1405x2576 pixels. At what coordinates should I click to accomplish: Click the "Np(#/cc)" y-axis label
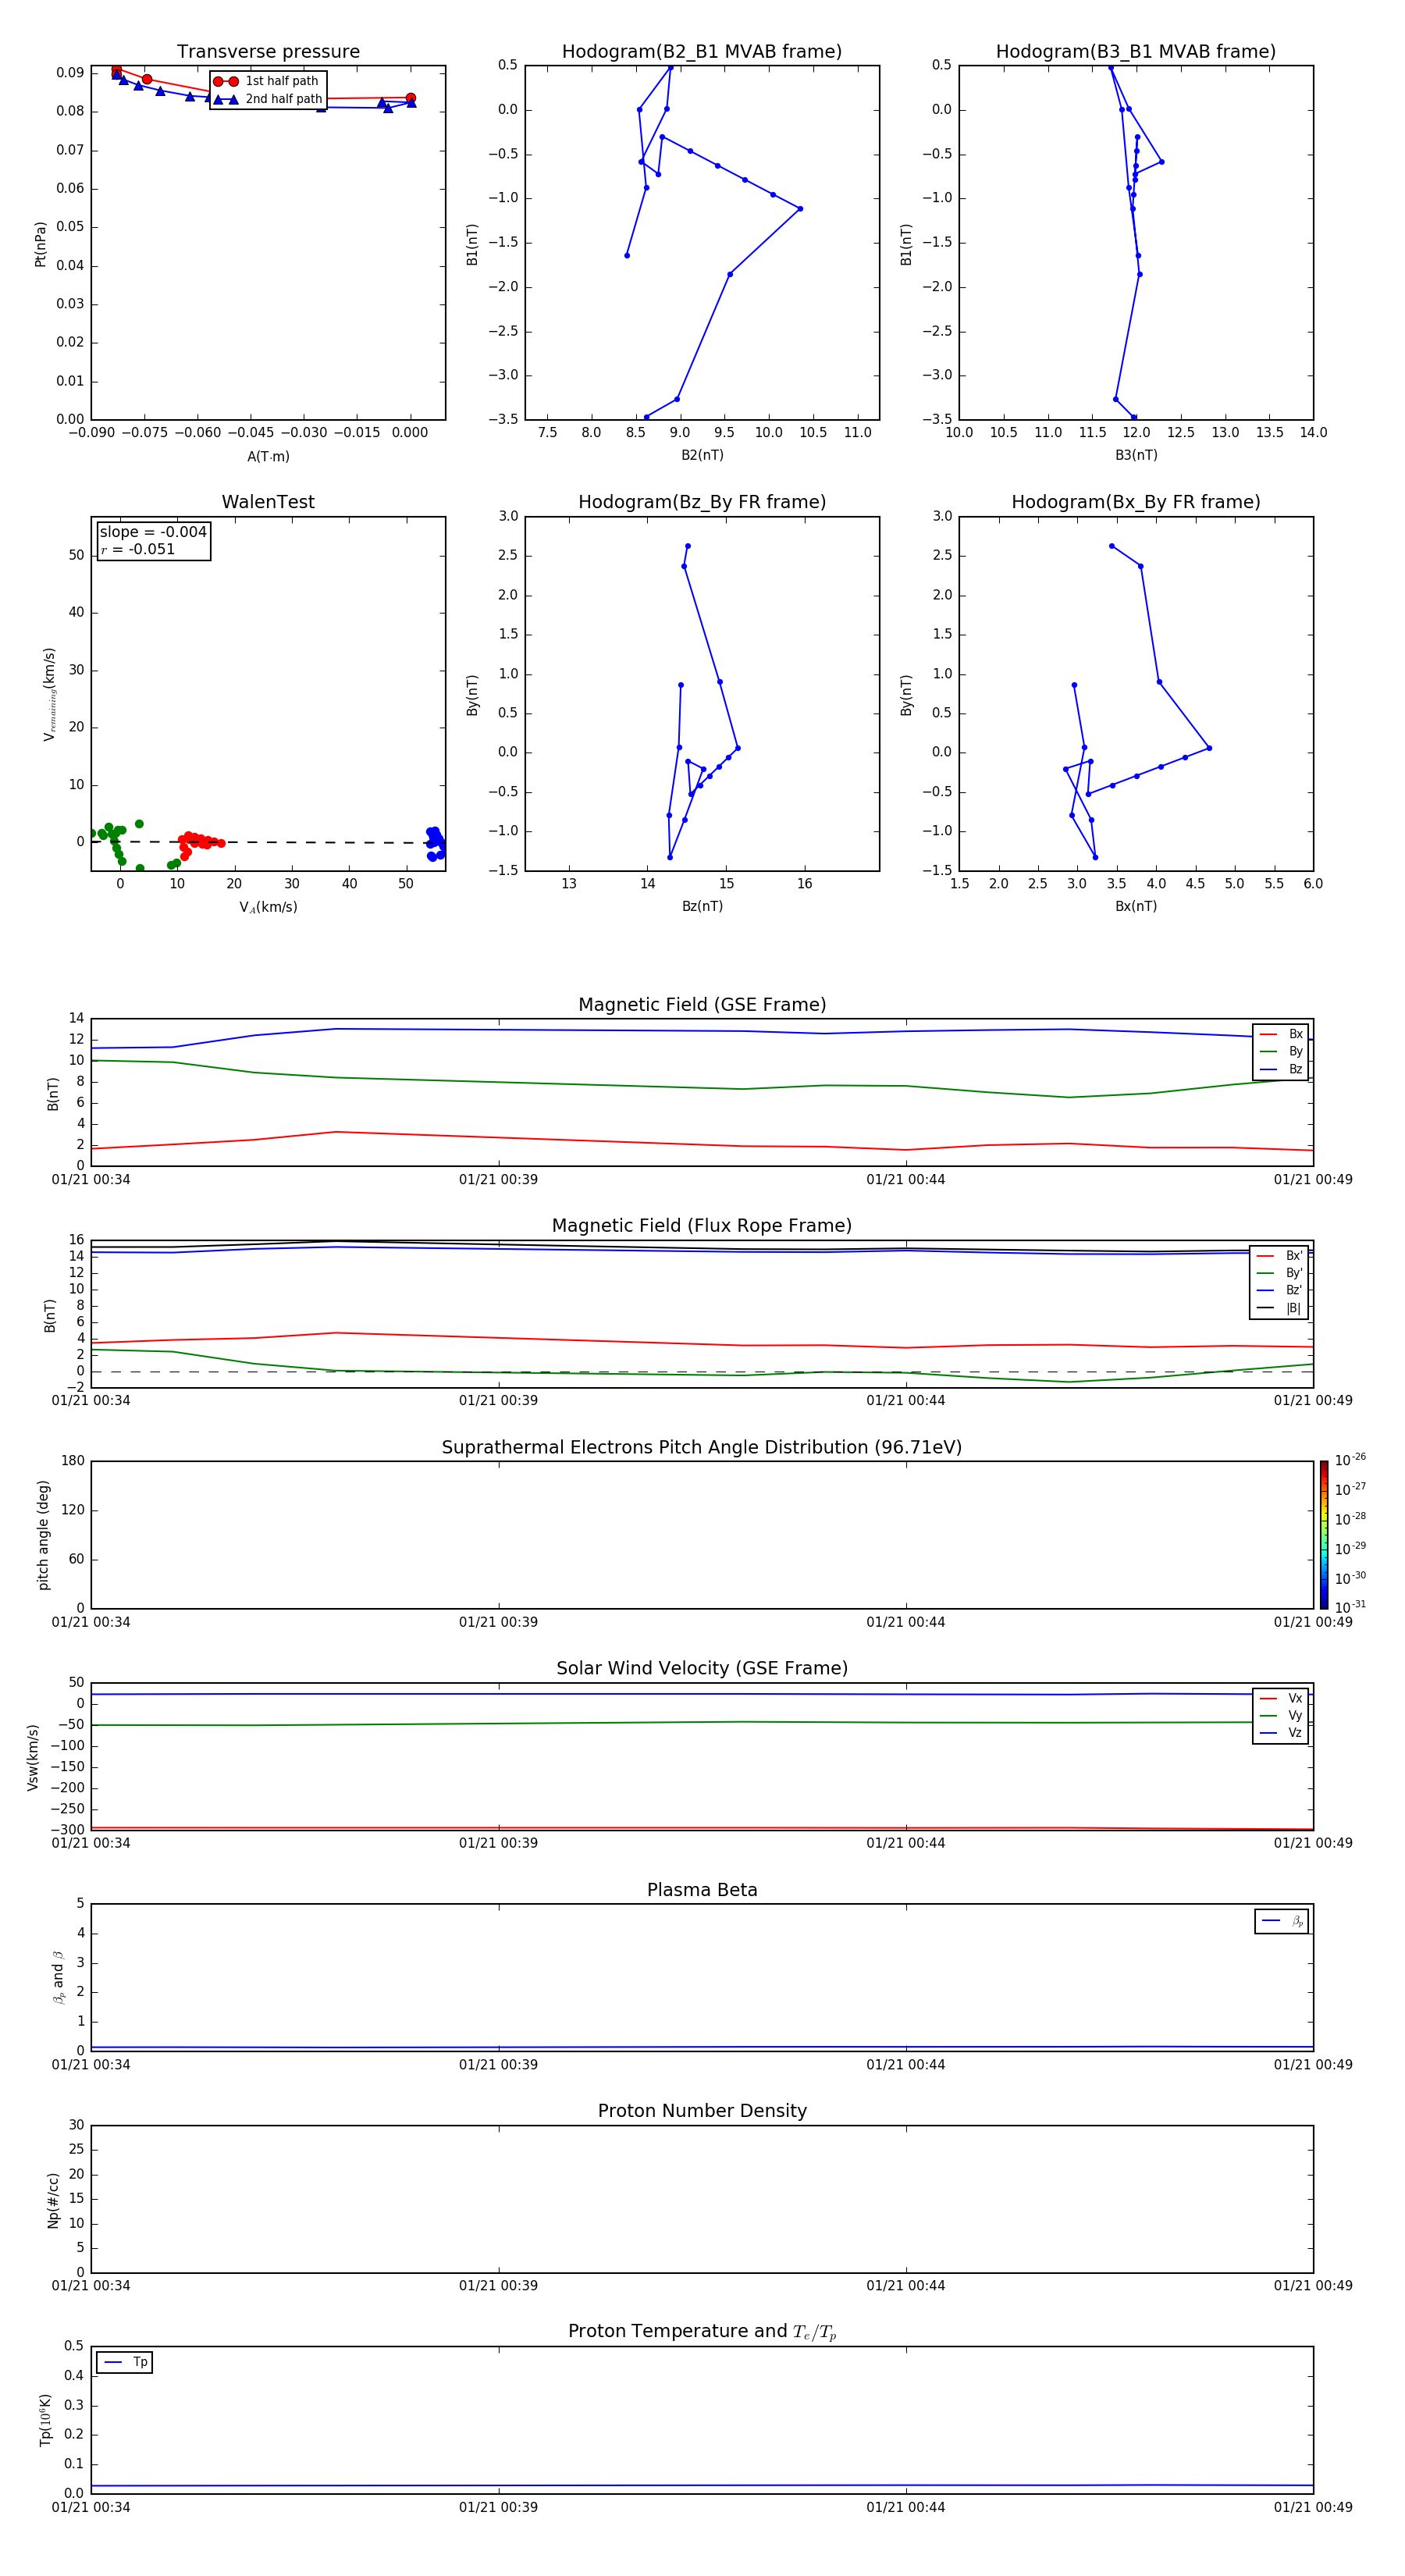click(53, 2200)
